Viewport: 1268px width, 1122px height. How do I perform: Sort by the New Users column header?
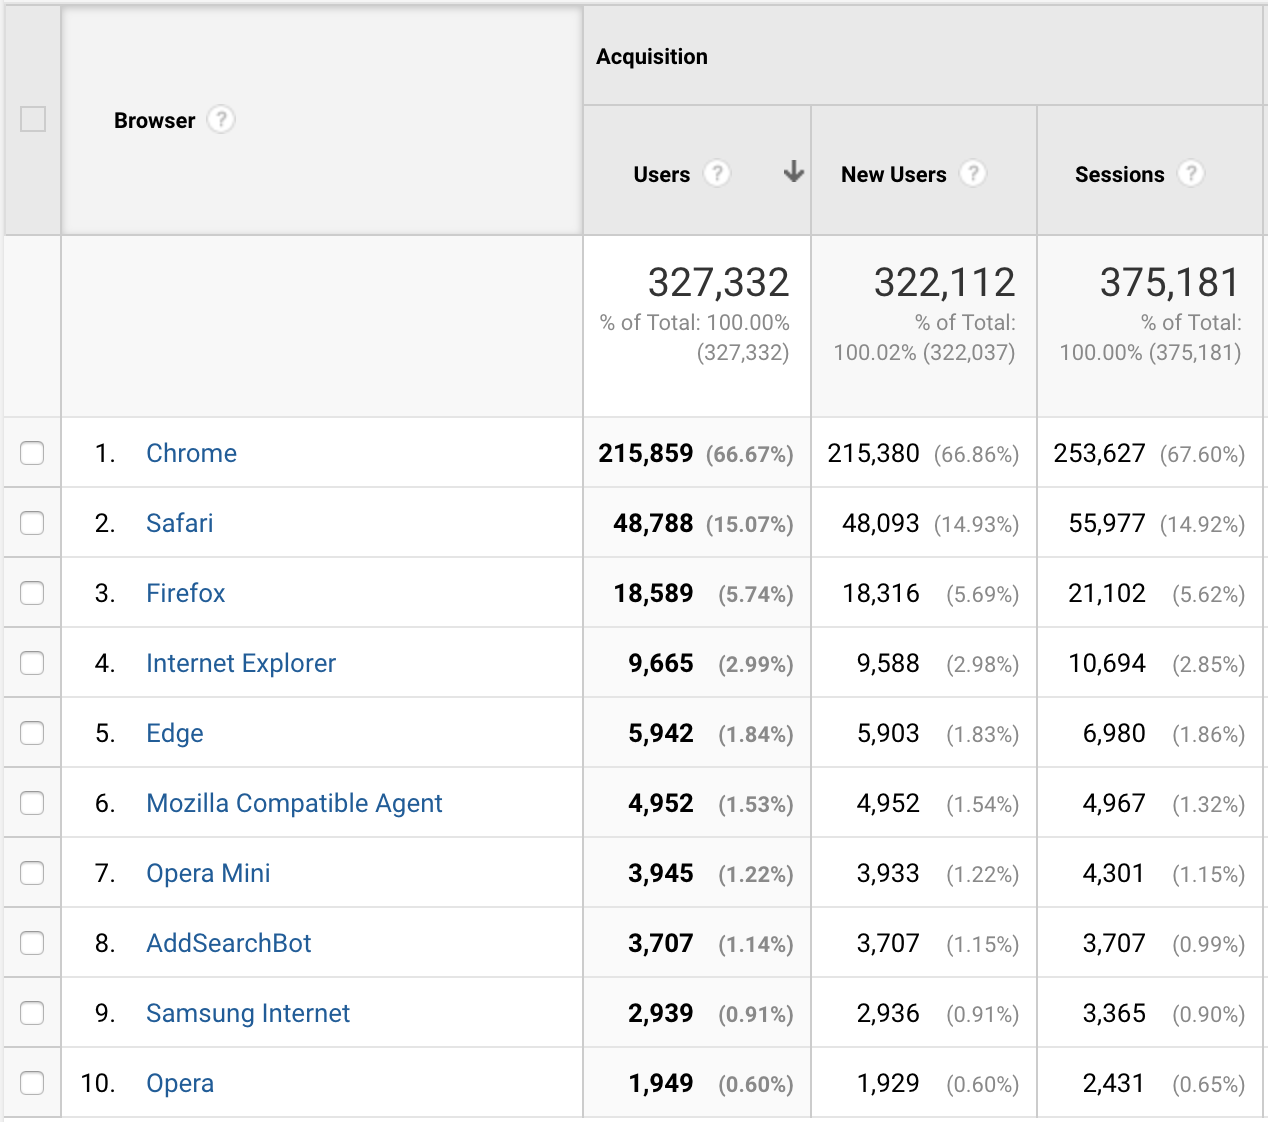tap(893, 174)
